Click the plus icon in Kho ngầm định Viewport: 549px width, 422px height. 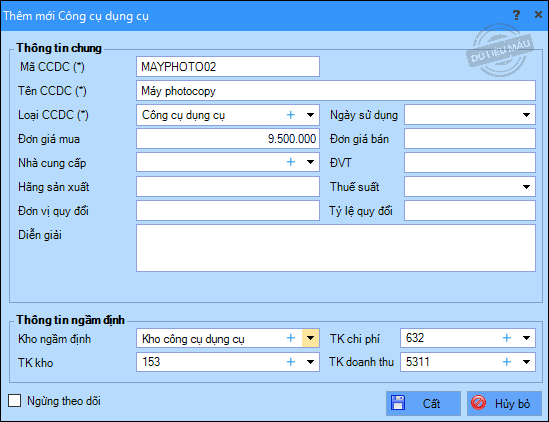click(291, 338)
